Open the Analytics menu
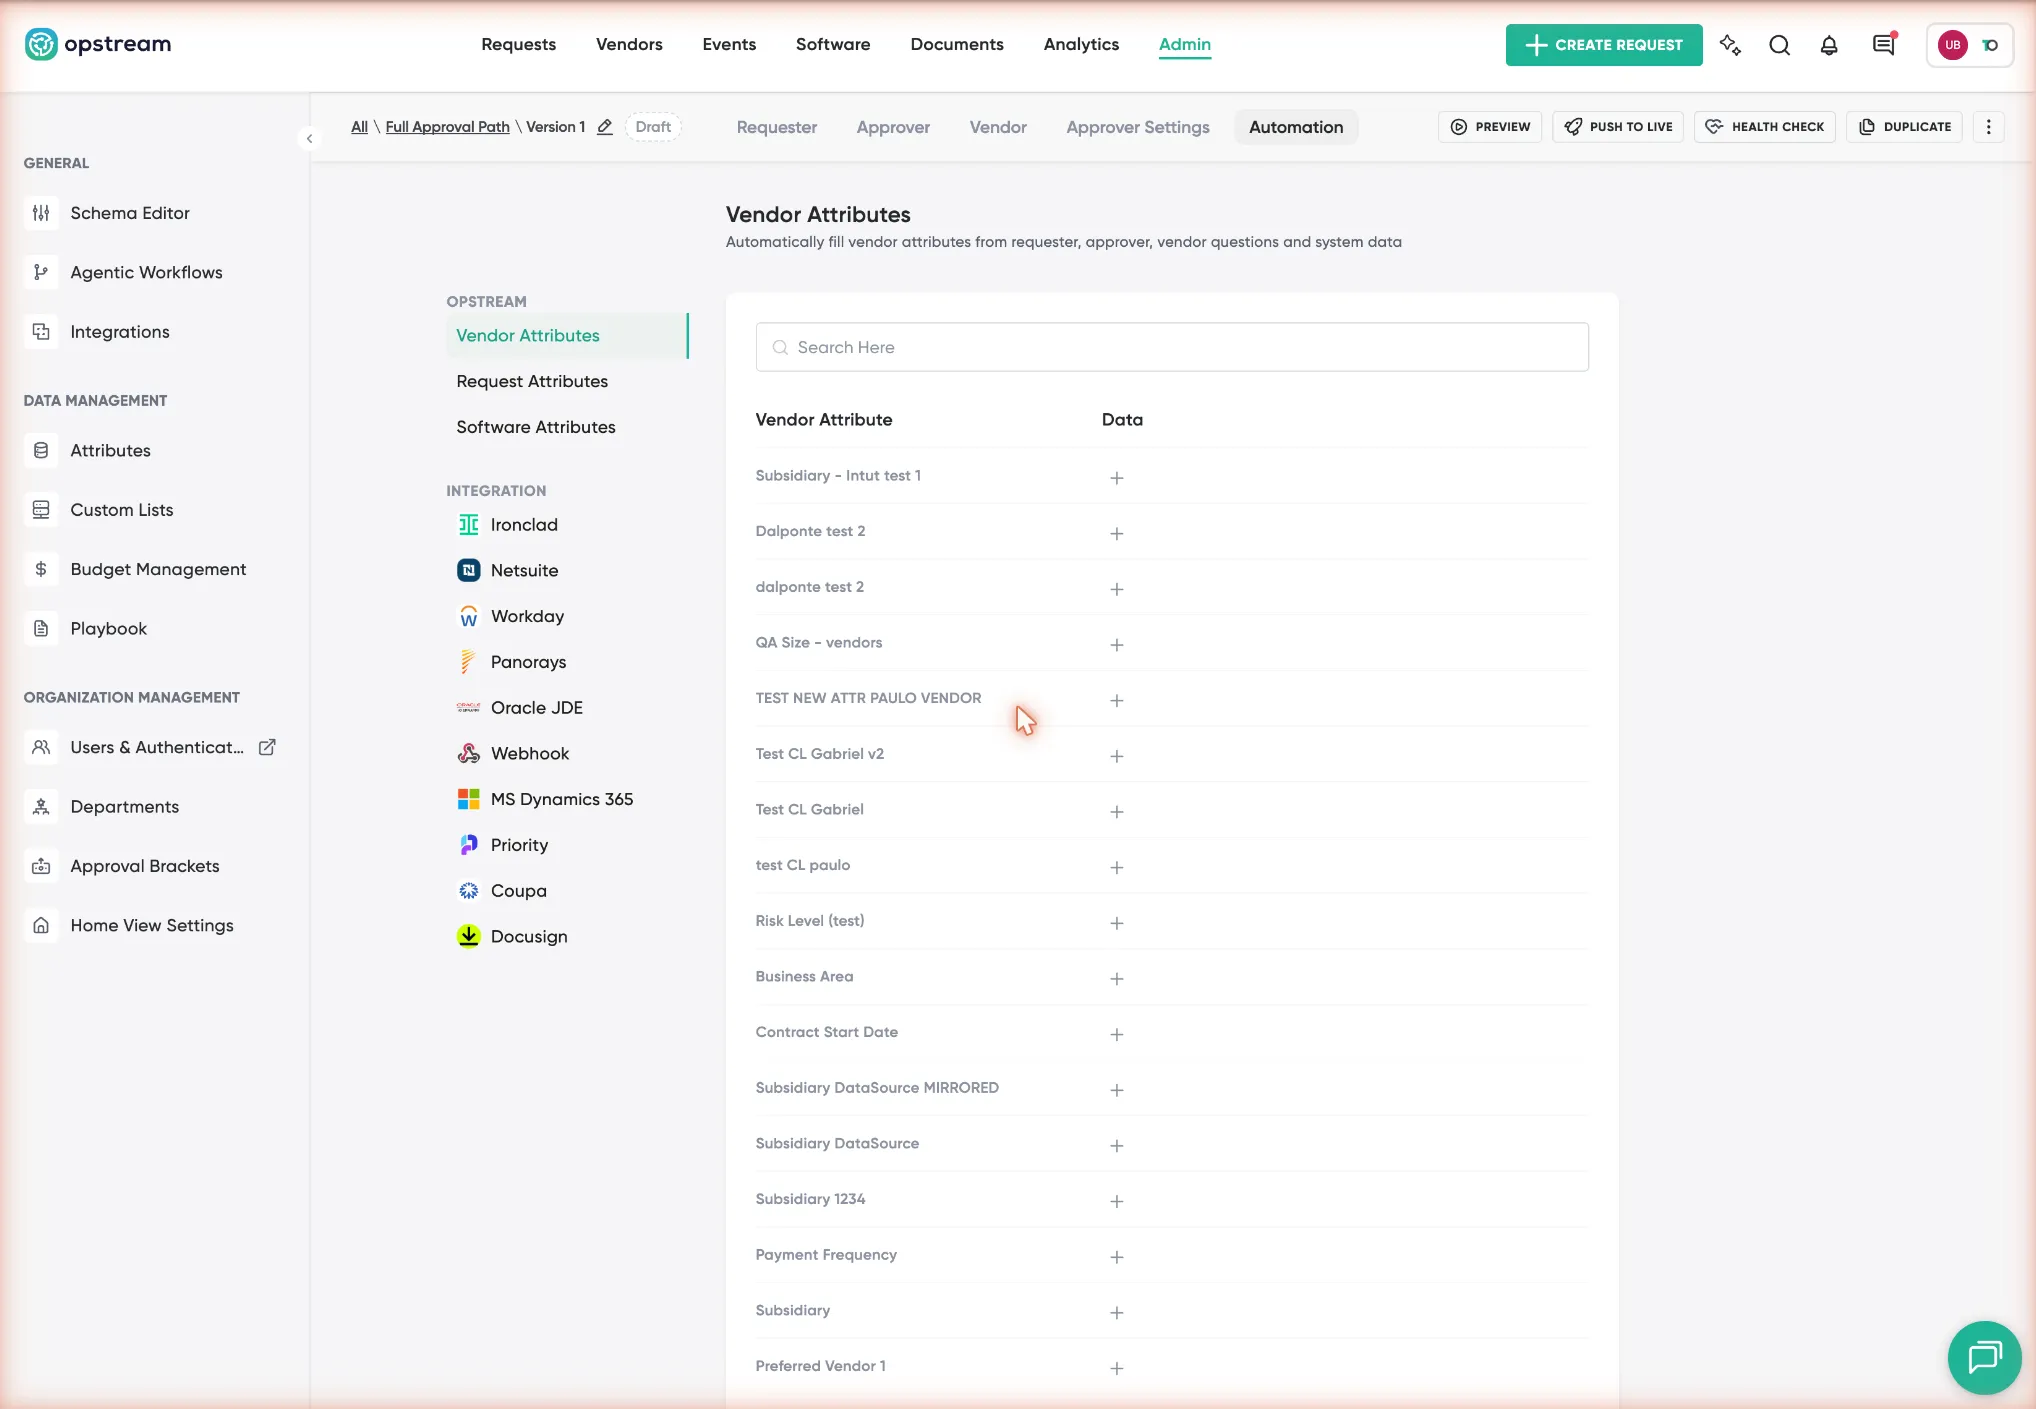The image size is (2036, 1409). point(1081,44)
